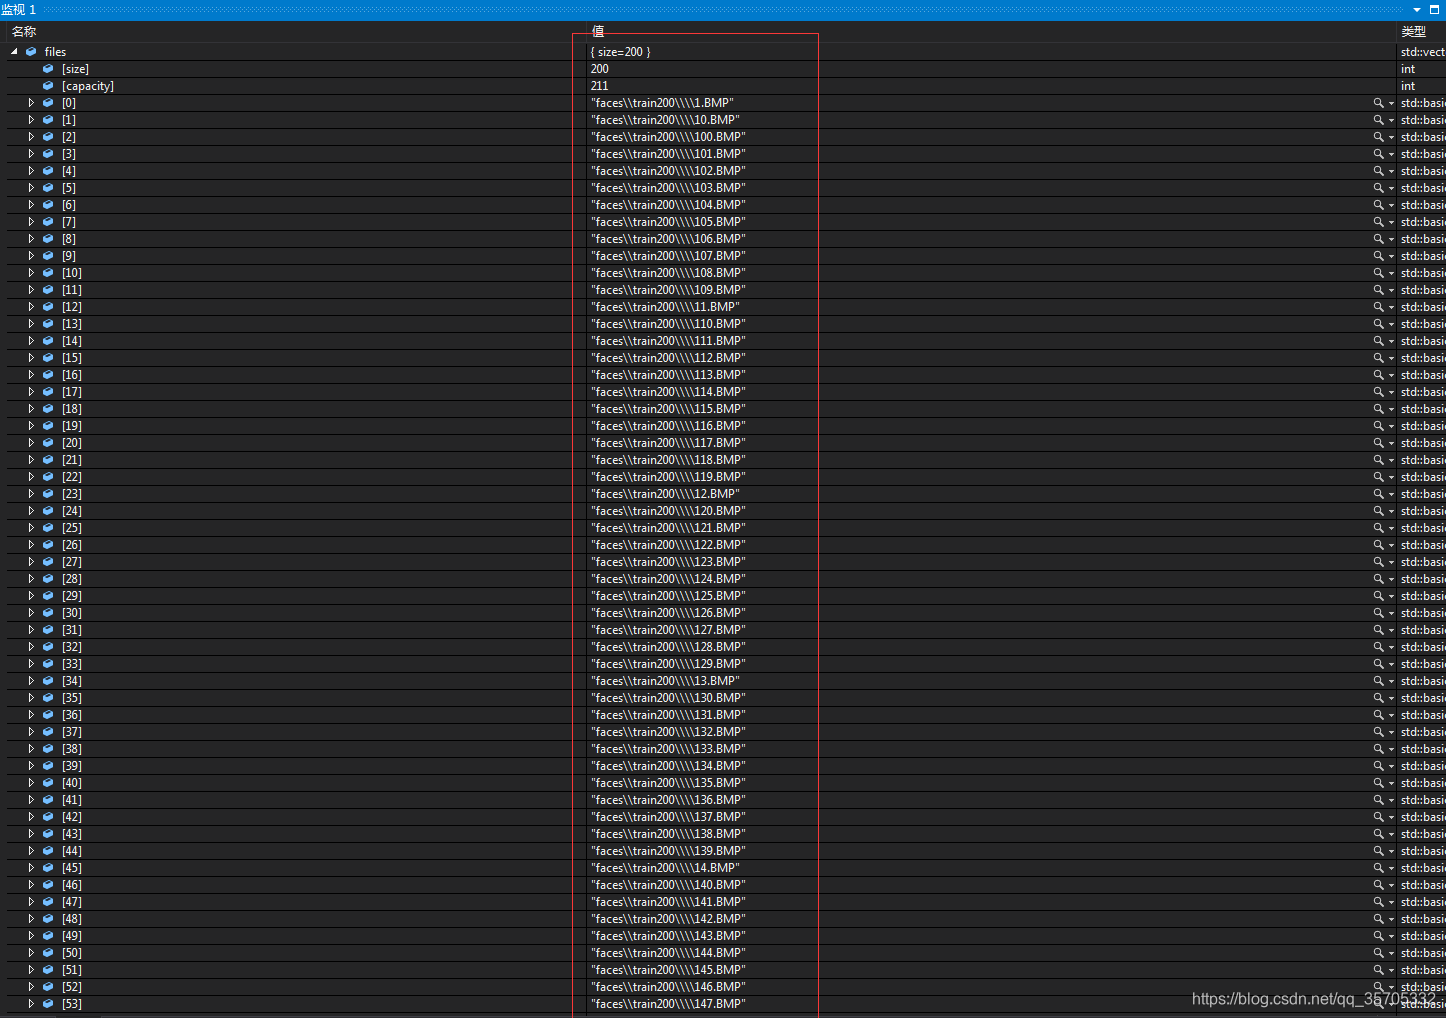Expand element [53] in the watch list
Screen dimensions: 1446x1018
point(31,1004)
